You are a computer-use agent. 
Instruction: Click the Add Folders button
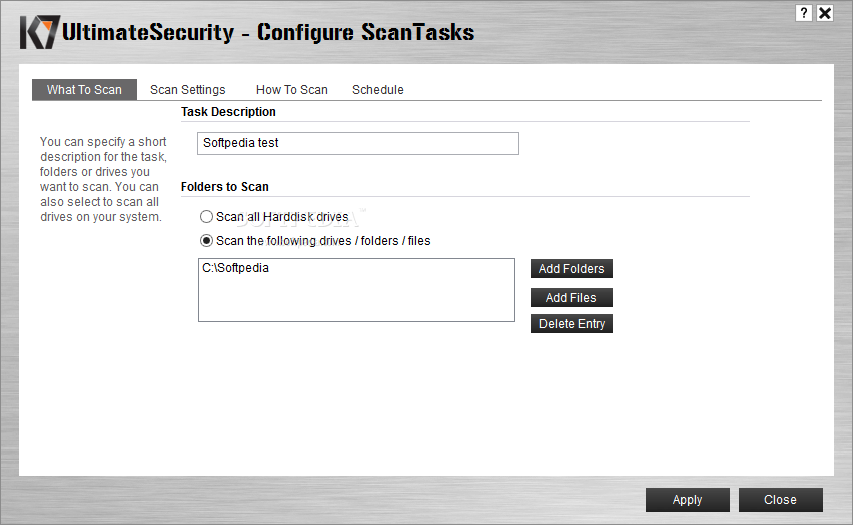tap(572, 269)
